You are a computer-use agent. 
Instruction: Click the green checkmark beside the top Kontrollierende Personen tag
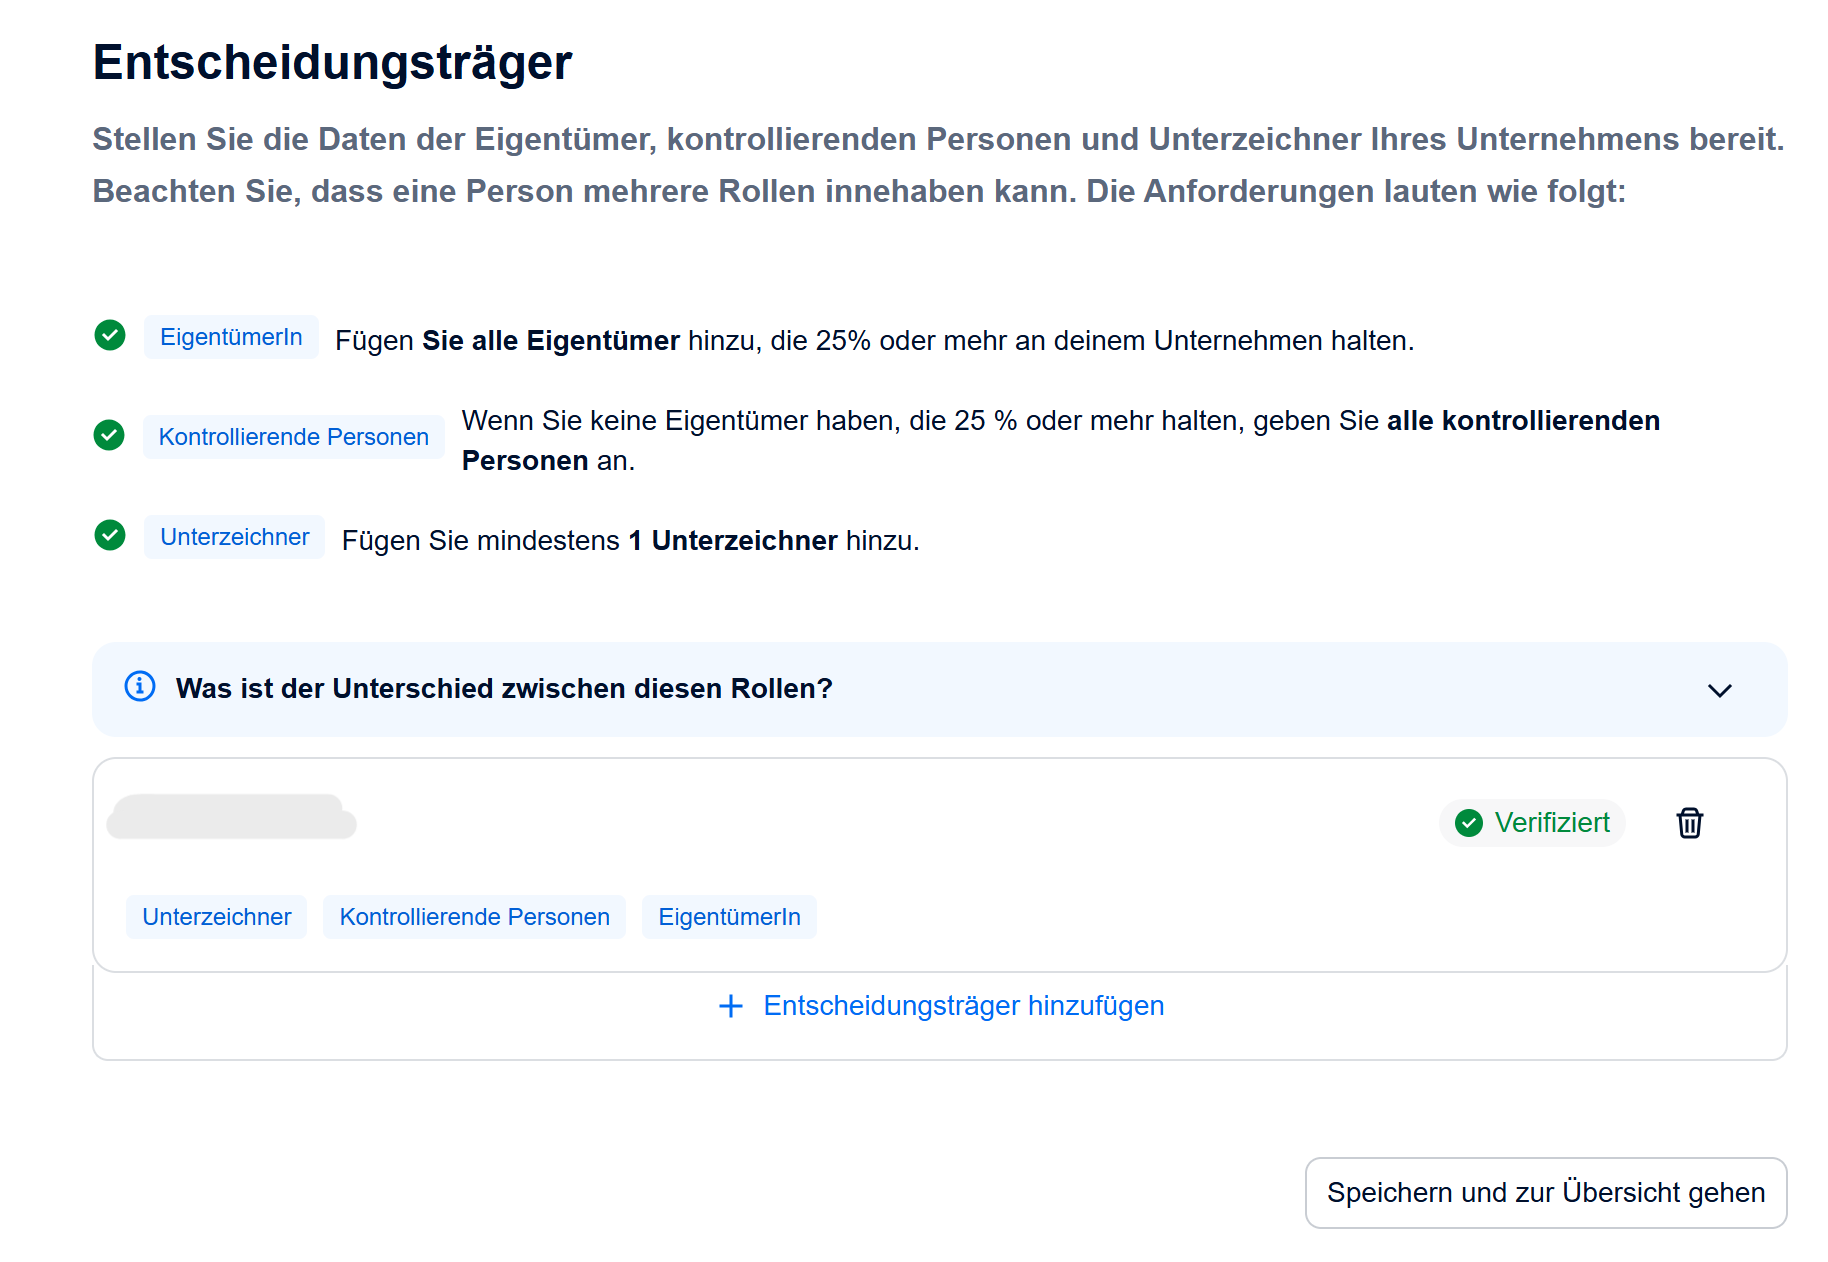[x=109, y=435]
